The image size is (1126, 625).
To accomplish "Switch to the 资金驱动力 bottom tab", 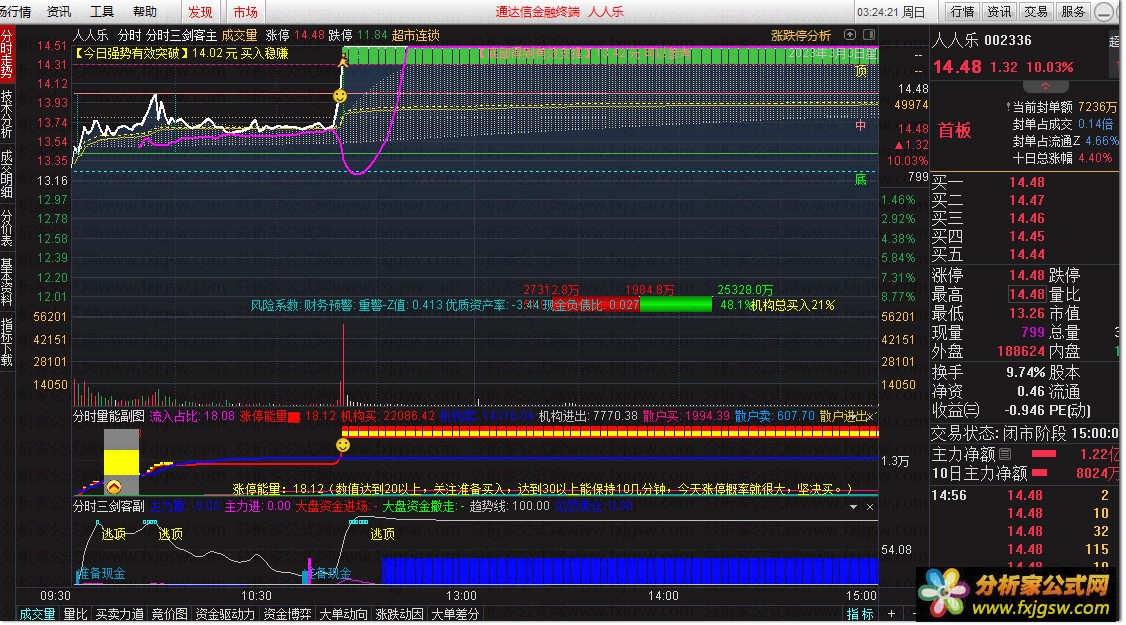I will tap(225, 614).
